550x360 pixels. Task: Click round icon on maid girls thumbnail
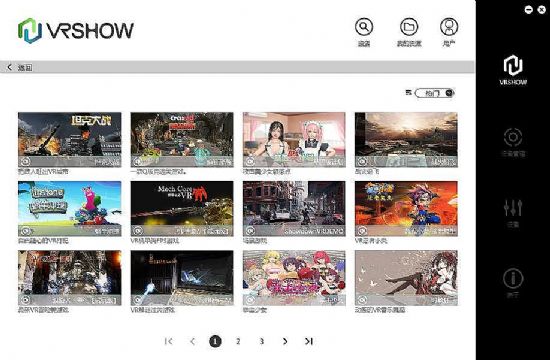pos(250,161)
